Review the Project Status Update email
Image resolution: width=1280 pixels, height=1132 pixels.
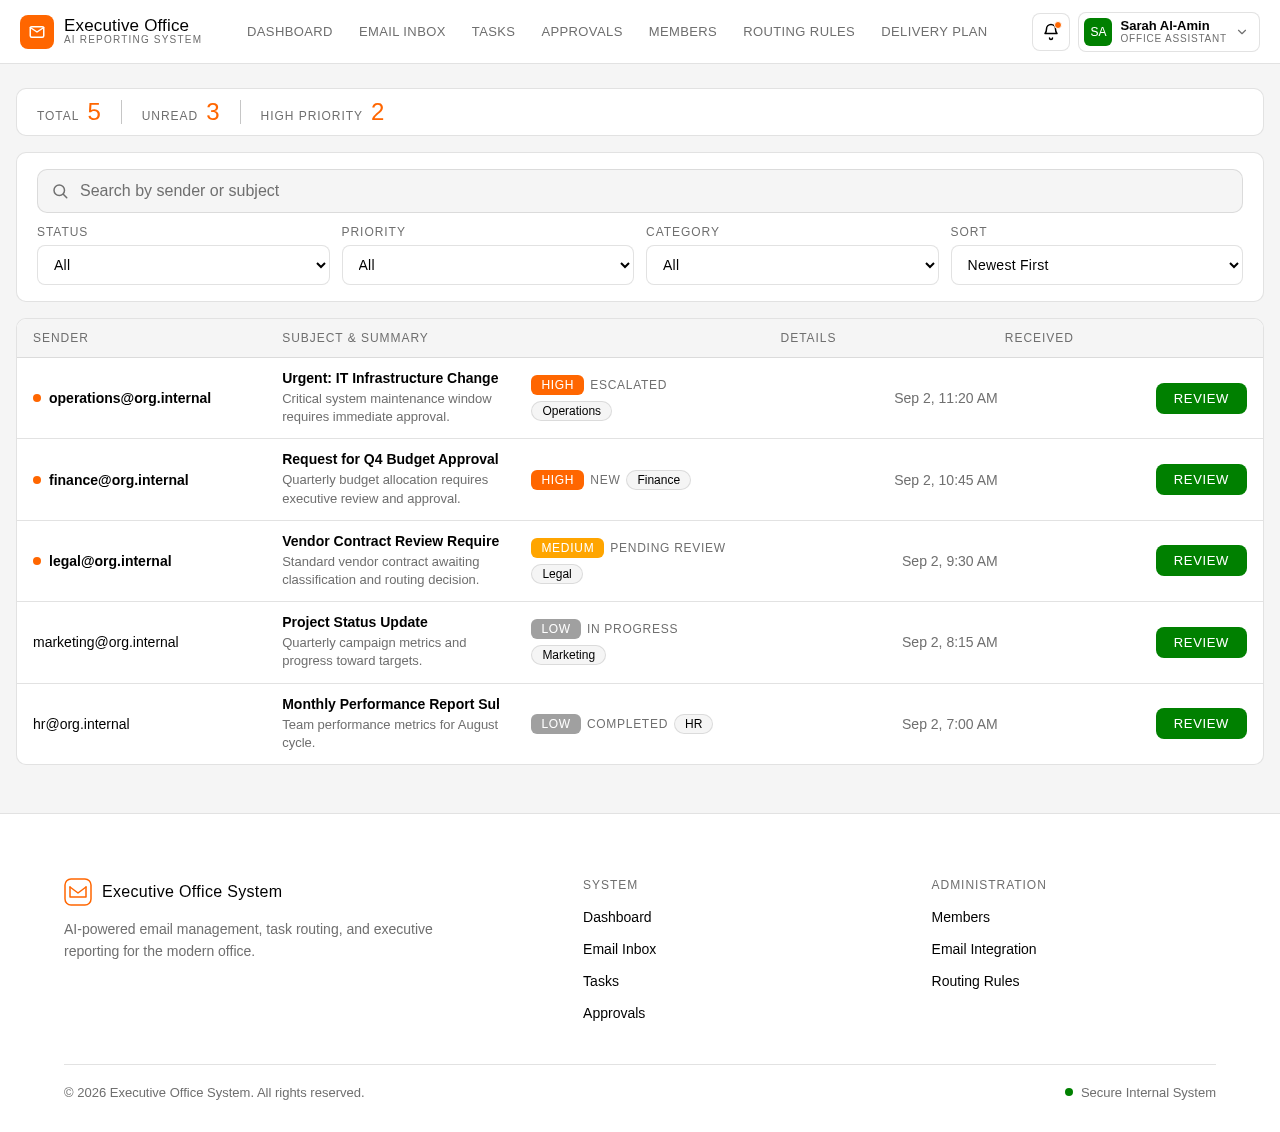point(1201,642)
